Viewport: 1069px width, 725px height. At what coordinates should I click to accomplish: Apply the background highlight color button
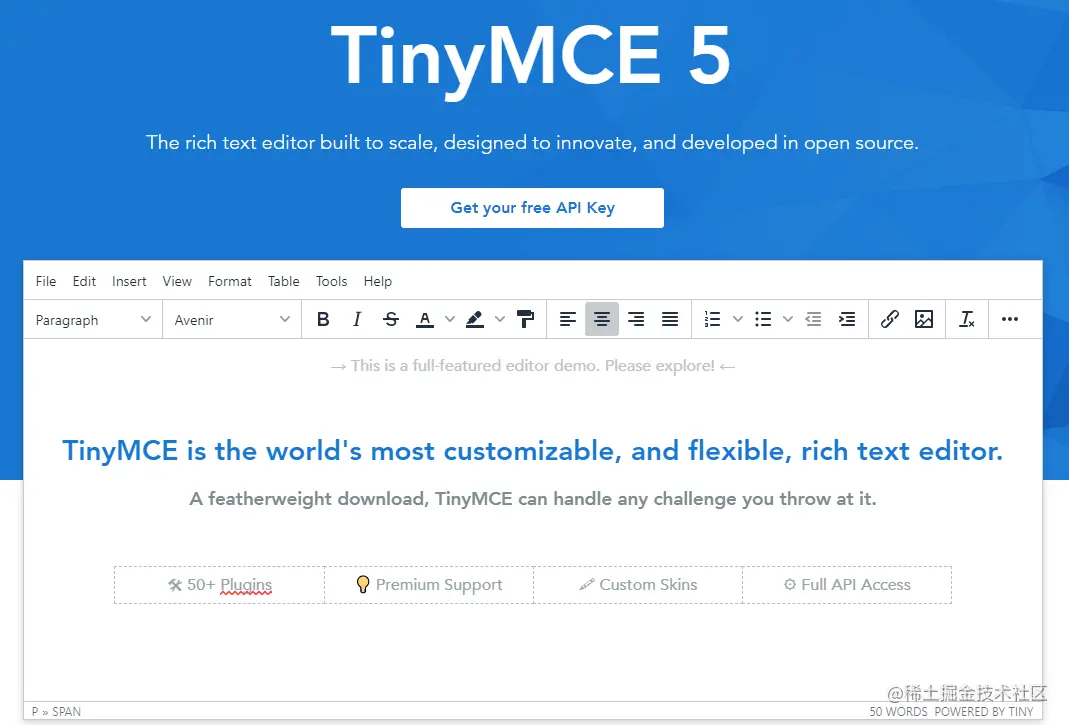click(x=475, y=319)
